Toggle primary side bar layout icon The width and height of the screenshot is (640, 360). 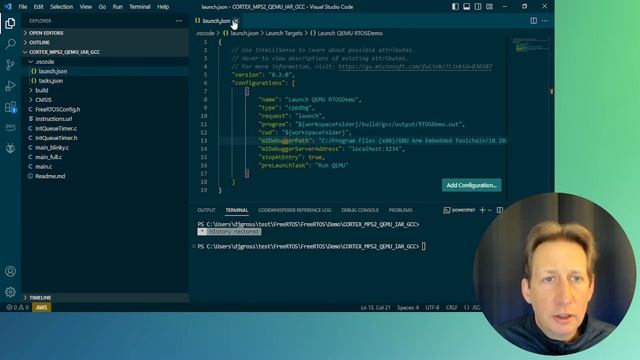pyautogui.click(x=455, y=7)
